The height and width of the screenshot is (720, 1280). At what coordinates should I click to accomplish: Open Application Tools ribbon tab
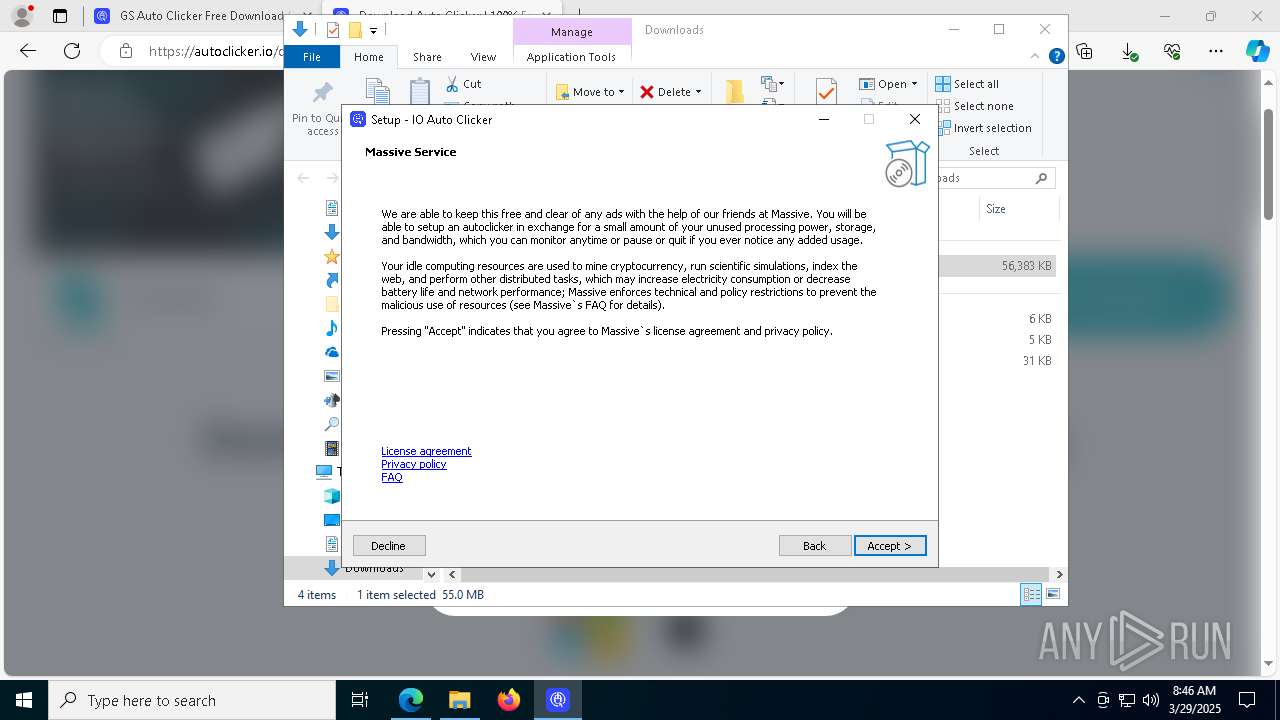571,57
